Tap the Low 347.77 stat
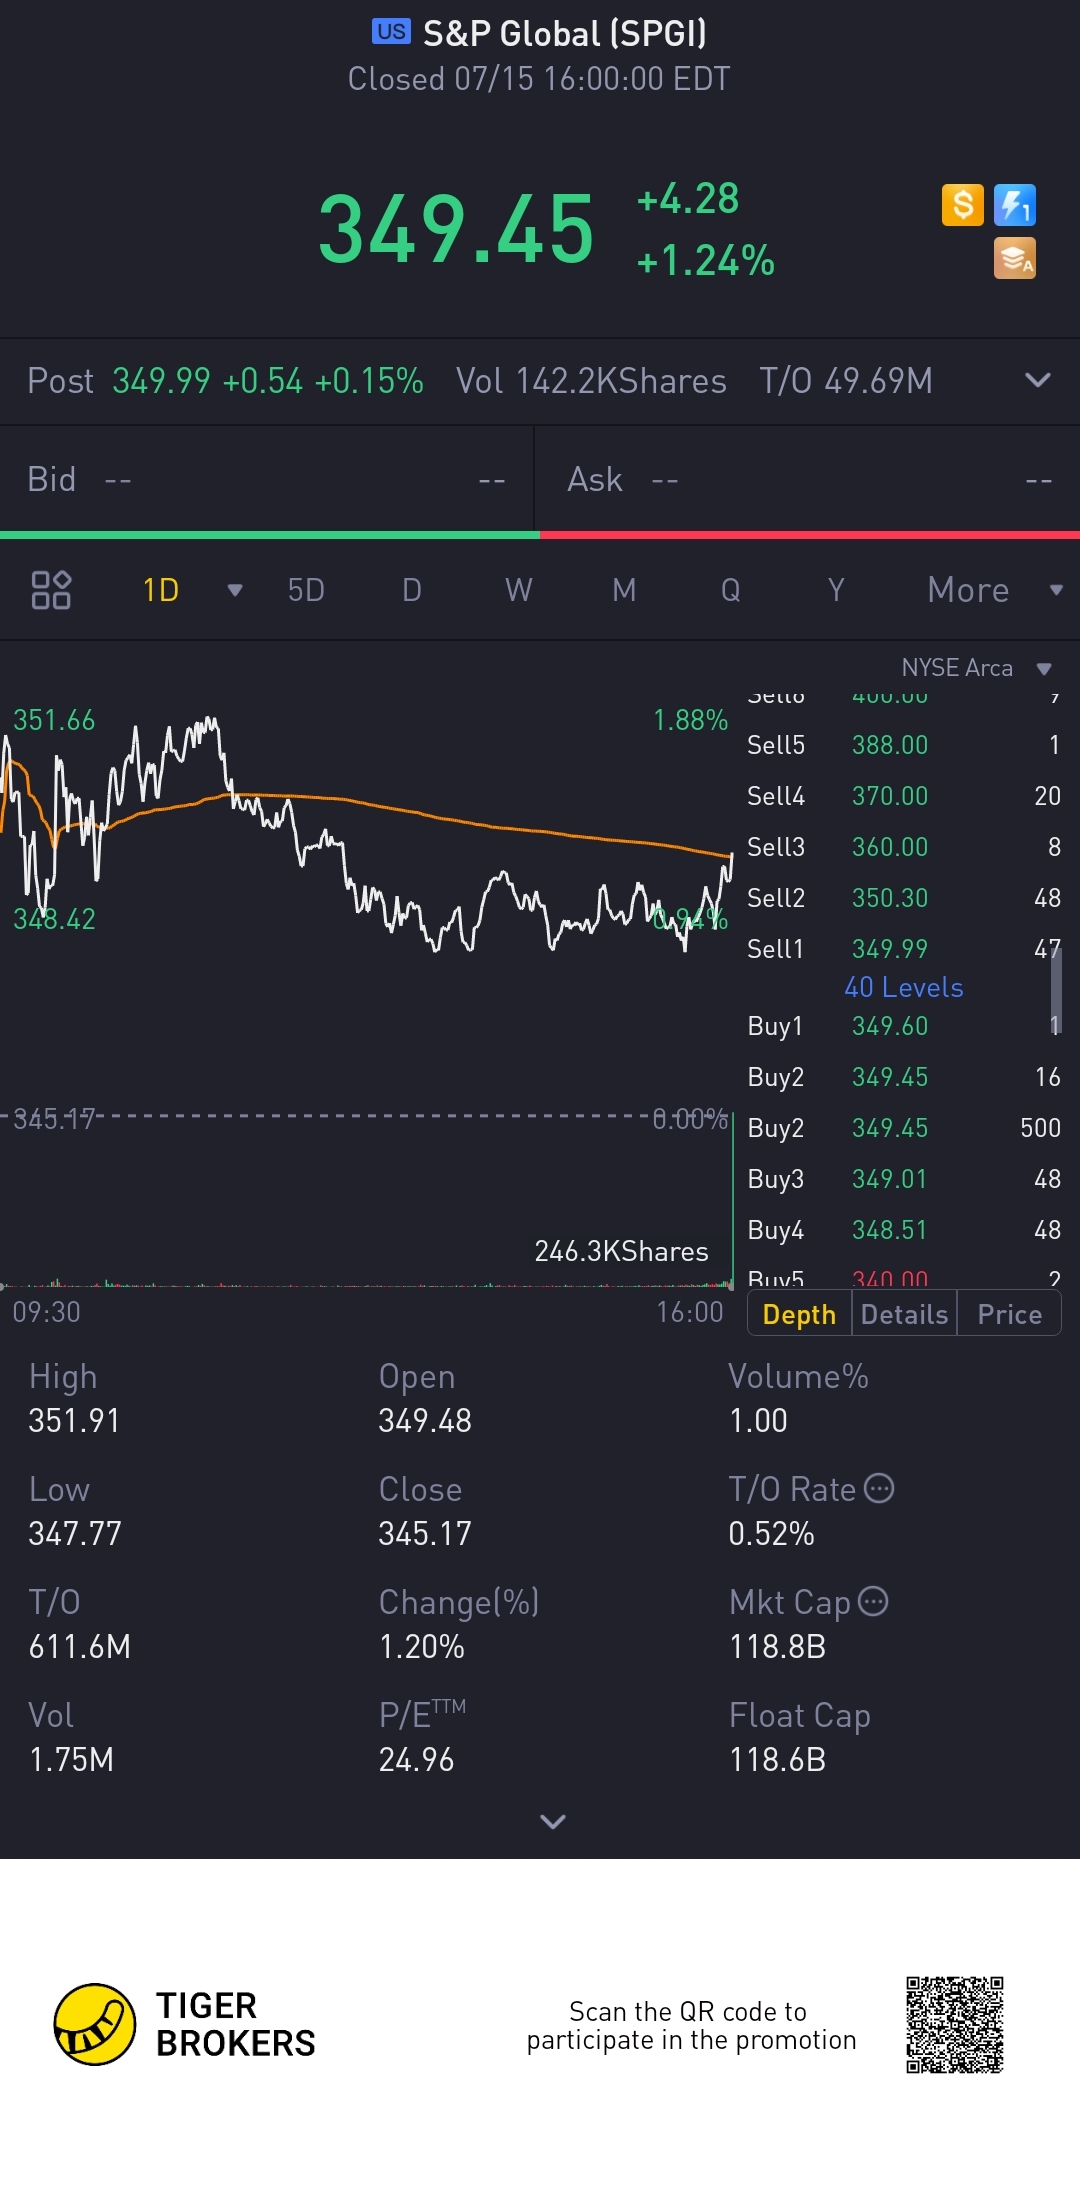This screenshot has width=1080, height=2191. click(75, 1511)
